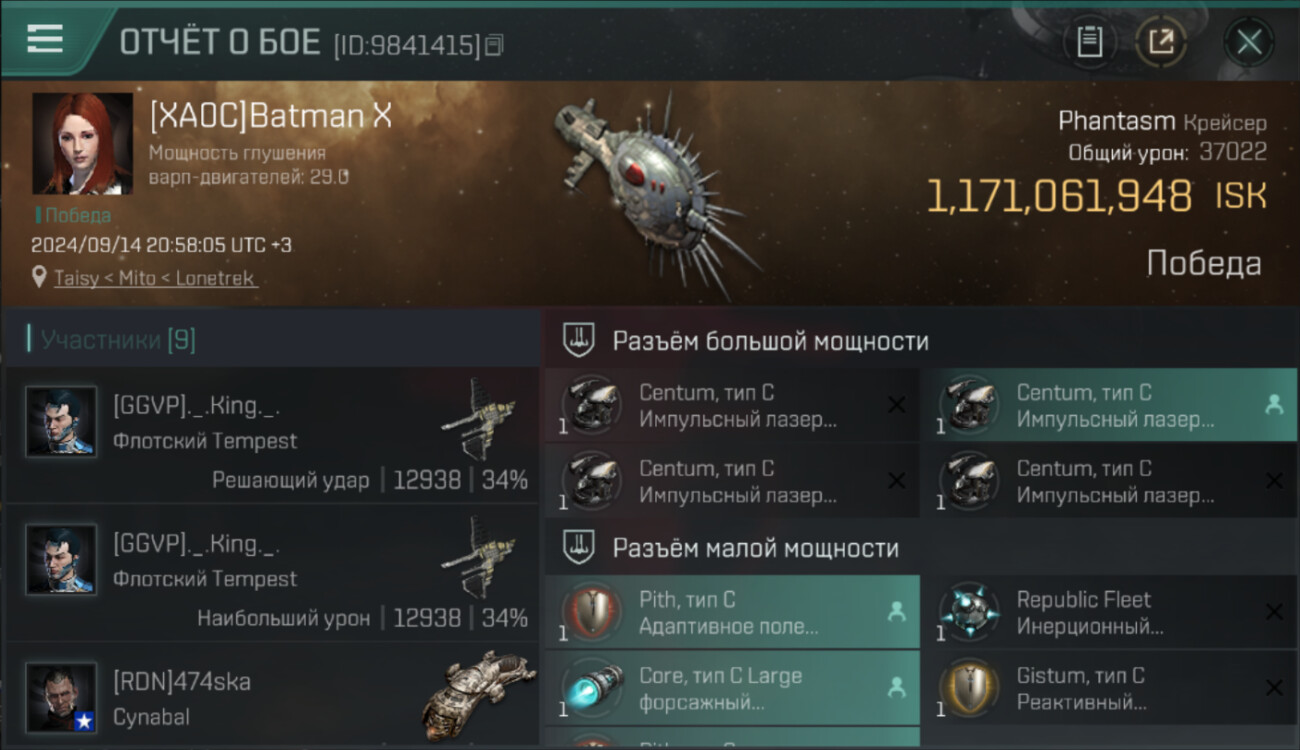The width and height of the screenshot is (1300, 750).
Task: Follow the Taisy < Mito < Lonetrek location link
Action: [x=155, y=278]
